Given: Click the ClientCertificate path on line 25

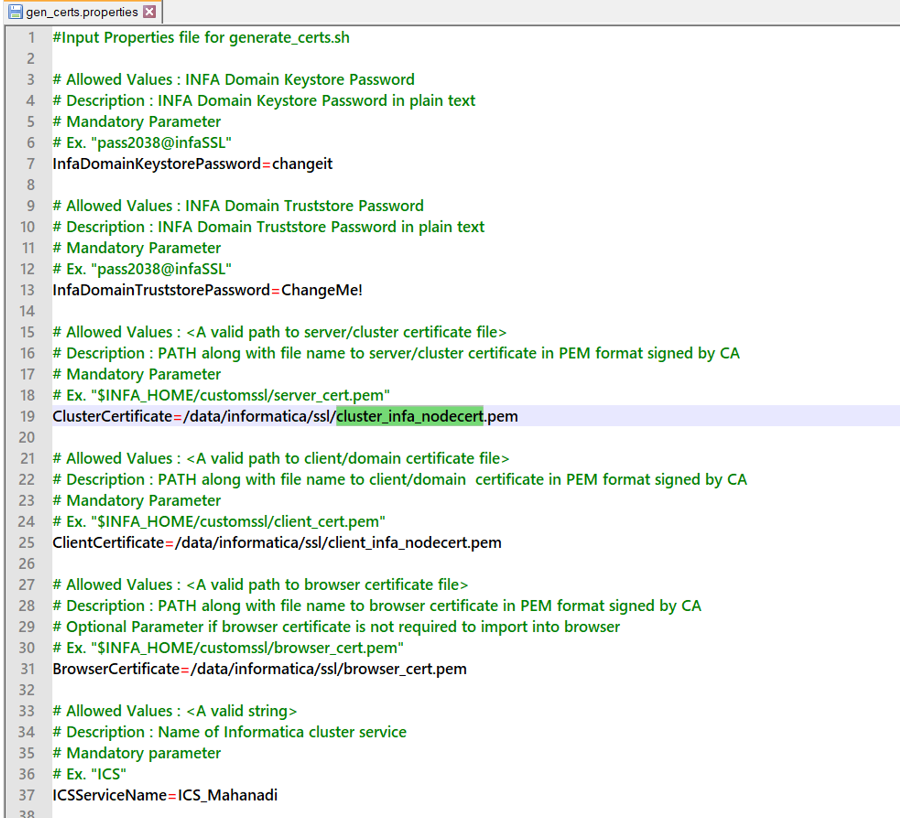Looking at the screenshot, I should coord(338,542).
